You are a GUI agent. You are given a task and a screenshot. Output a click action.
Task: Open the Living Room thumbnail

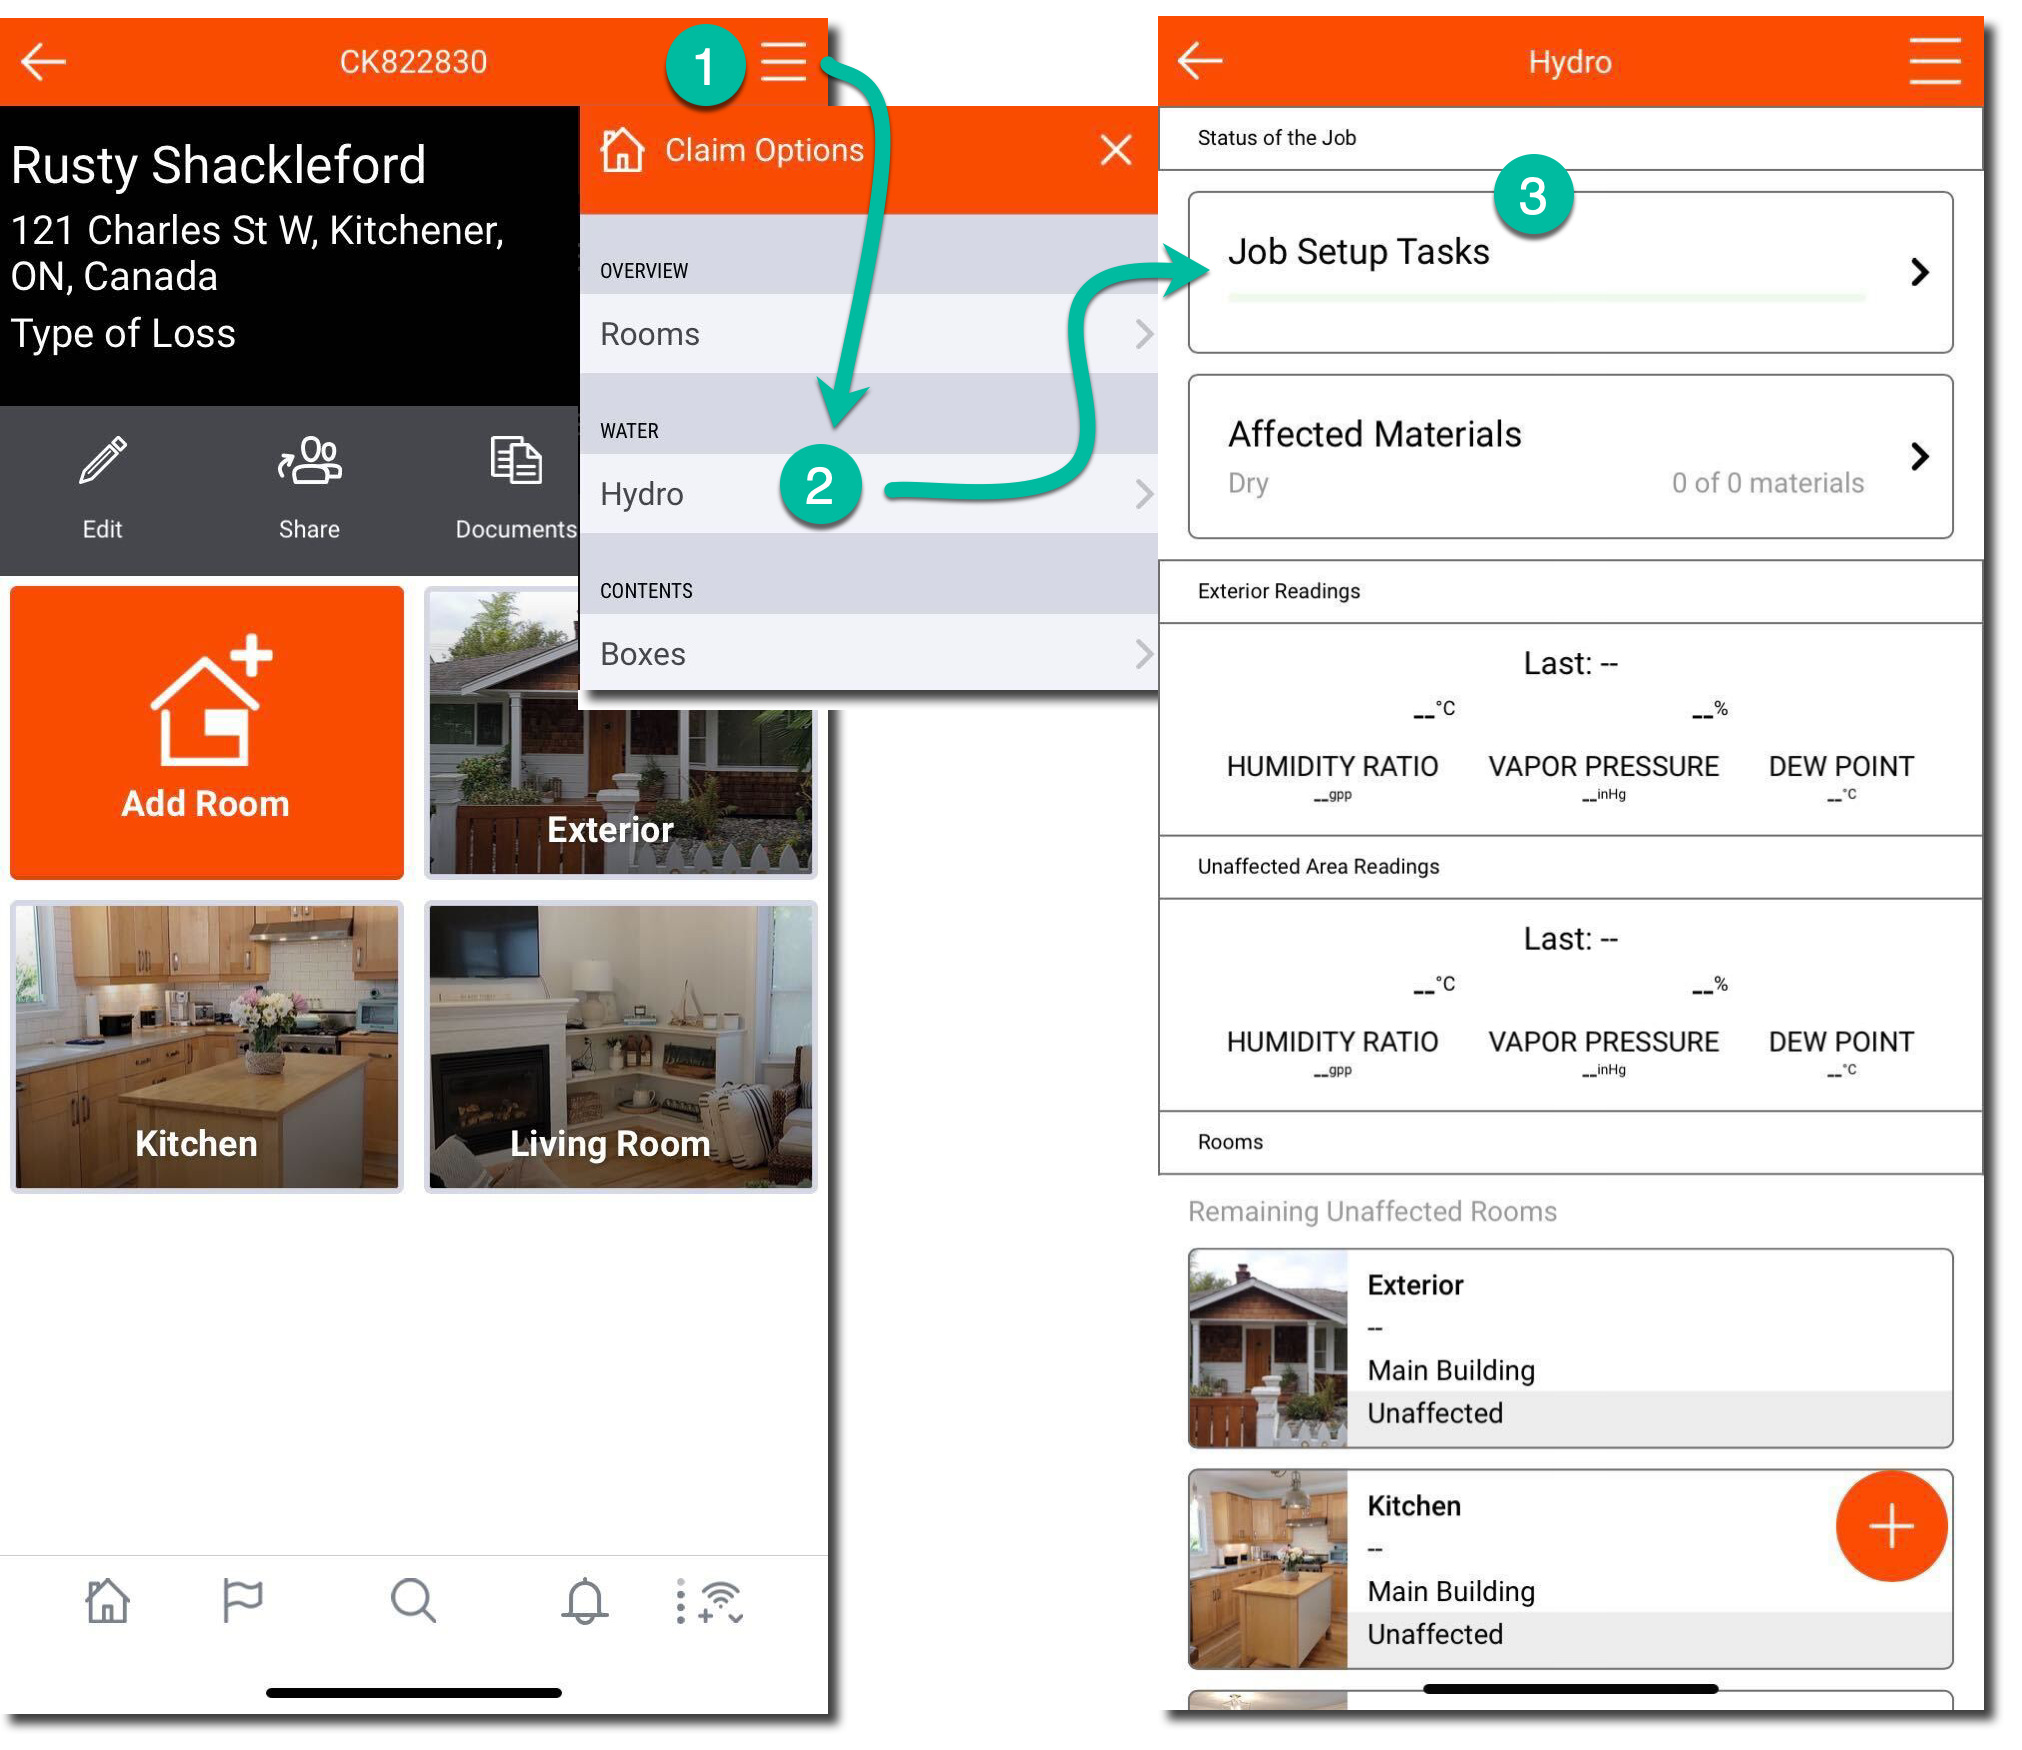[620, 1047]
